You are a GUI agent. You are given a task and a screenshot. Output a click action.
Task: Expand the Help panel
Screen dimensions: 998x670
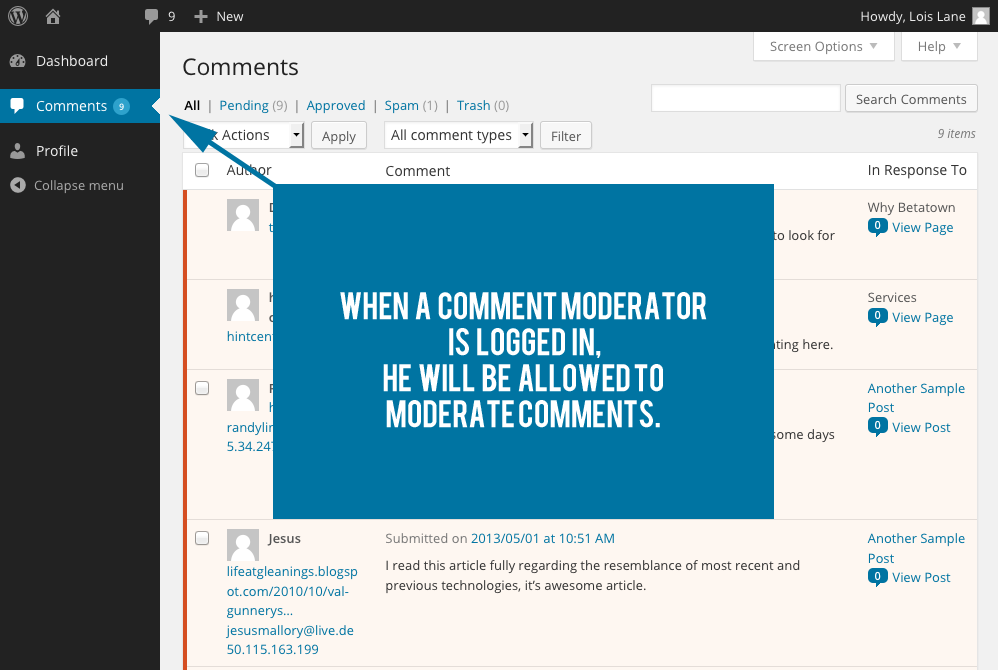[939, 46]
